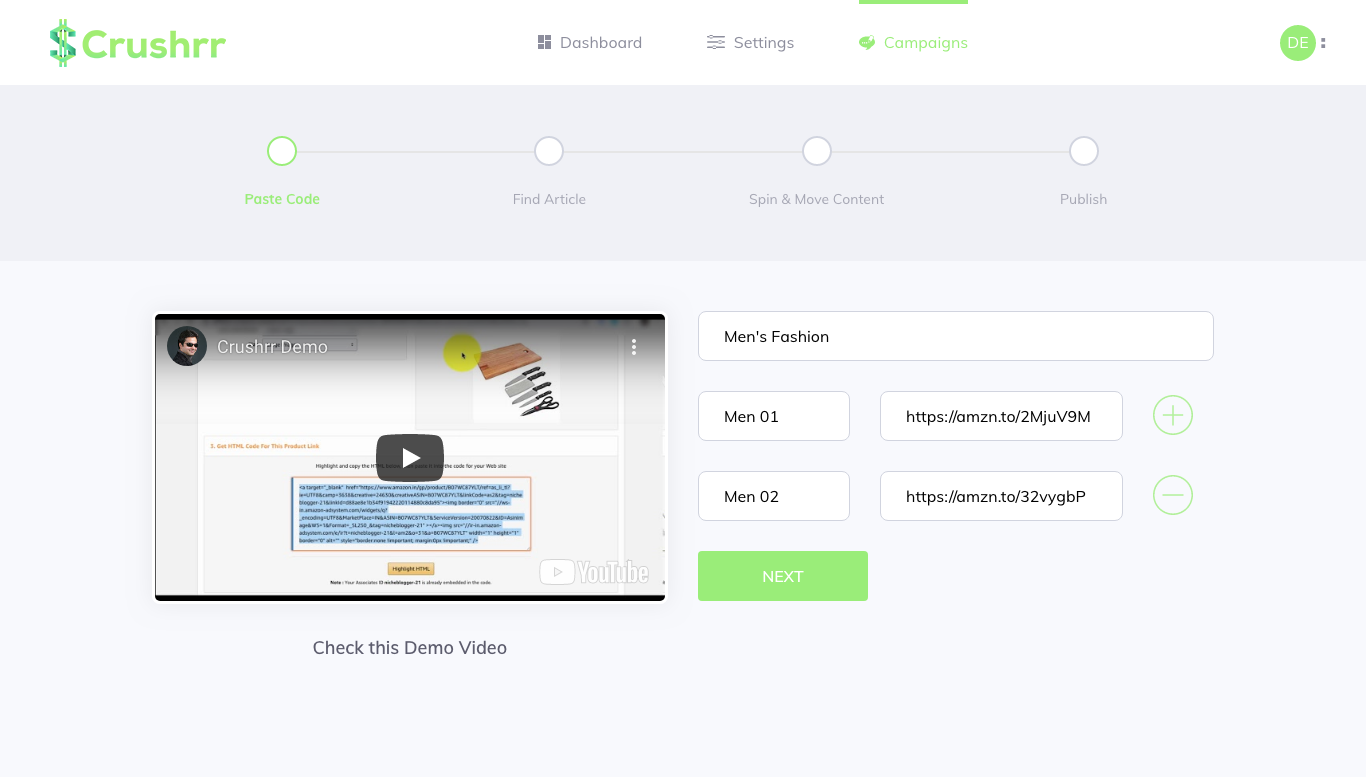Click the Find Article step label
This screenshot has height=777, width=1366.
[x=549, y=199]
